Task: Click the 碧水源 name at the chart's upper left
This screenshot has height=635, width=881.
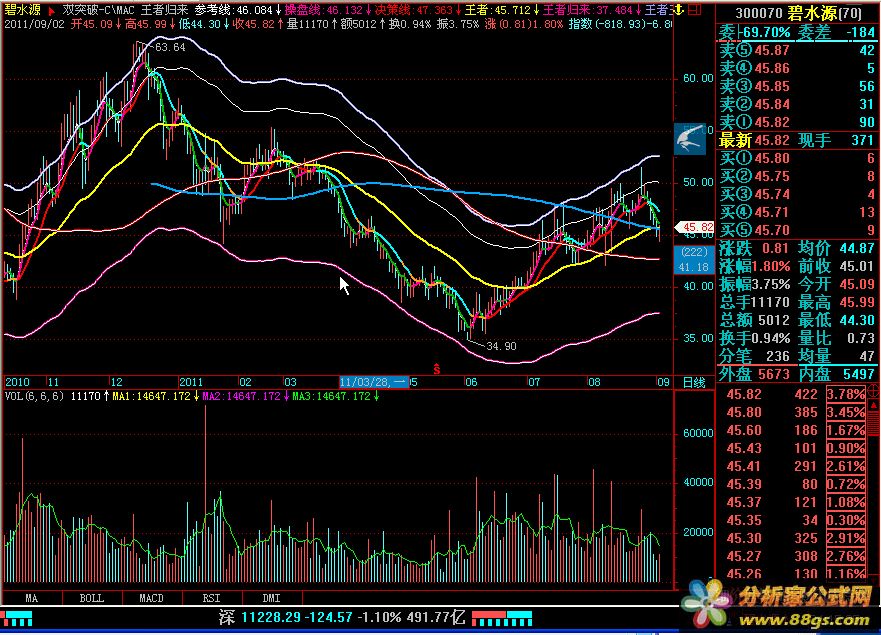Action: 23,10
